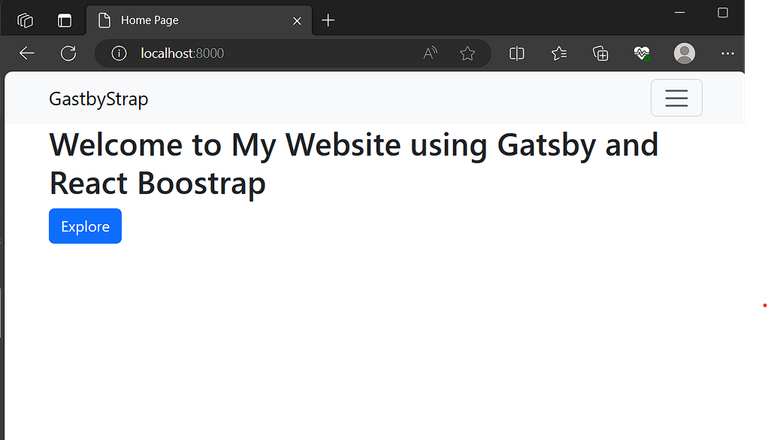Toggle the split screen view
Image resolution: width=768 pixels, height=440 pixels.
click(x=517, y=53)
